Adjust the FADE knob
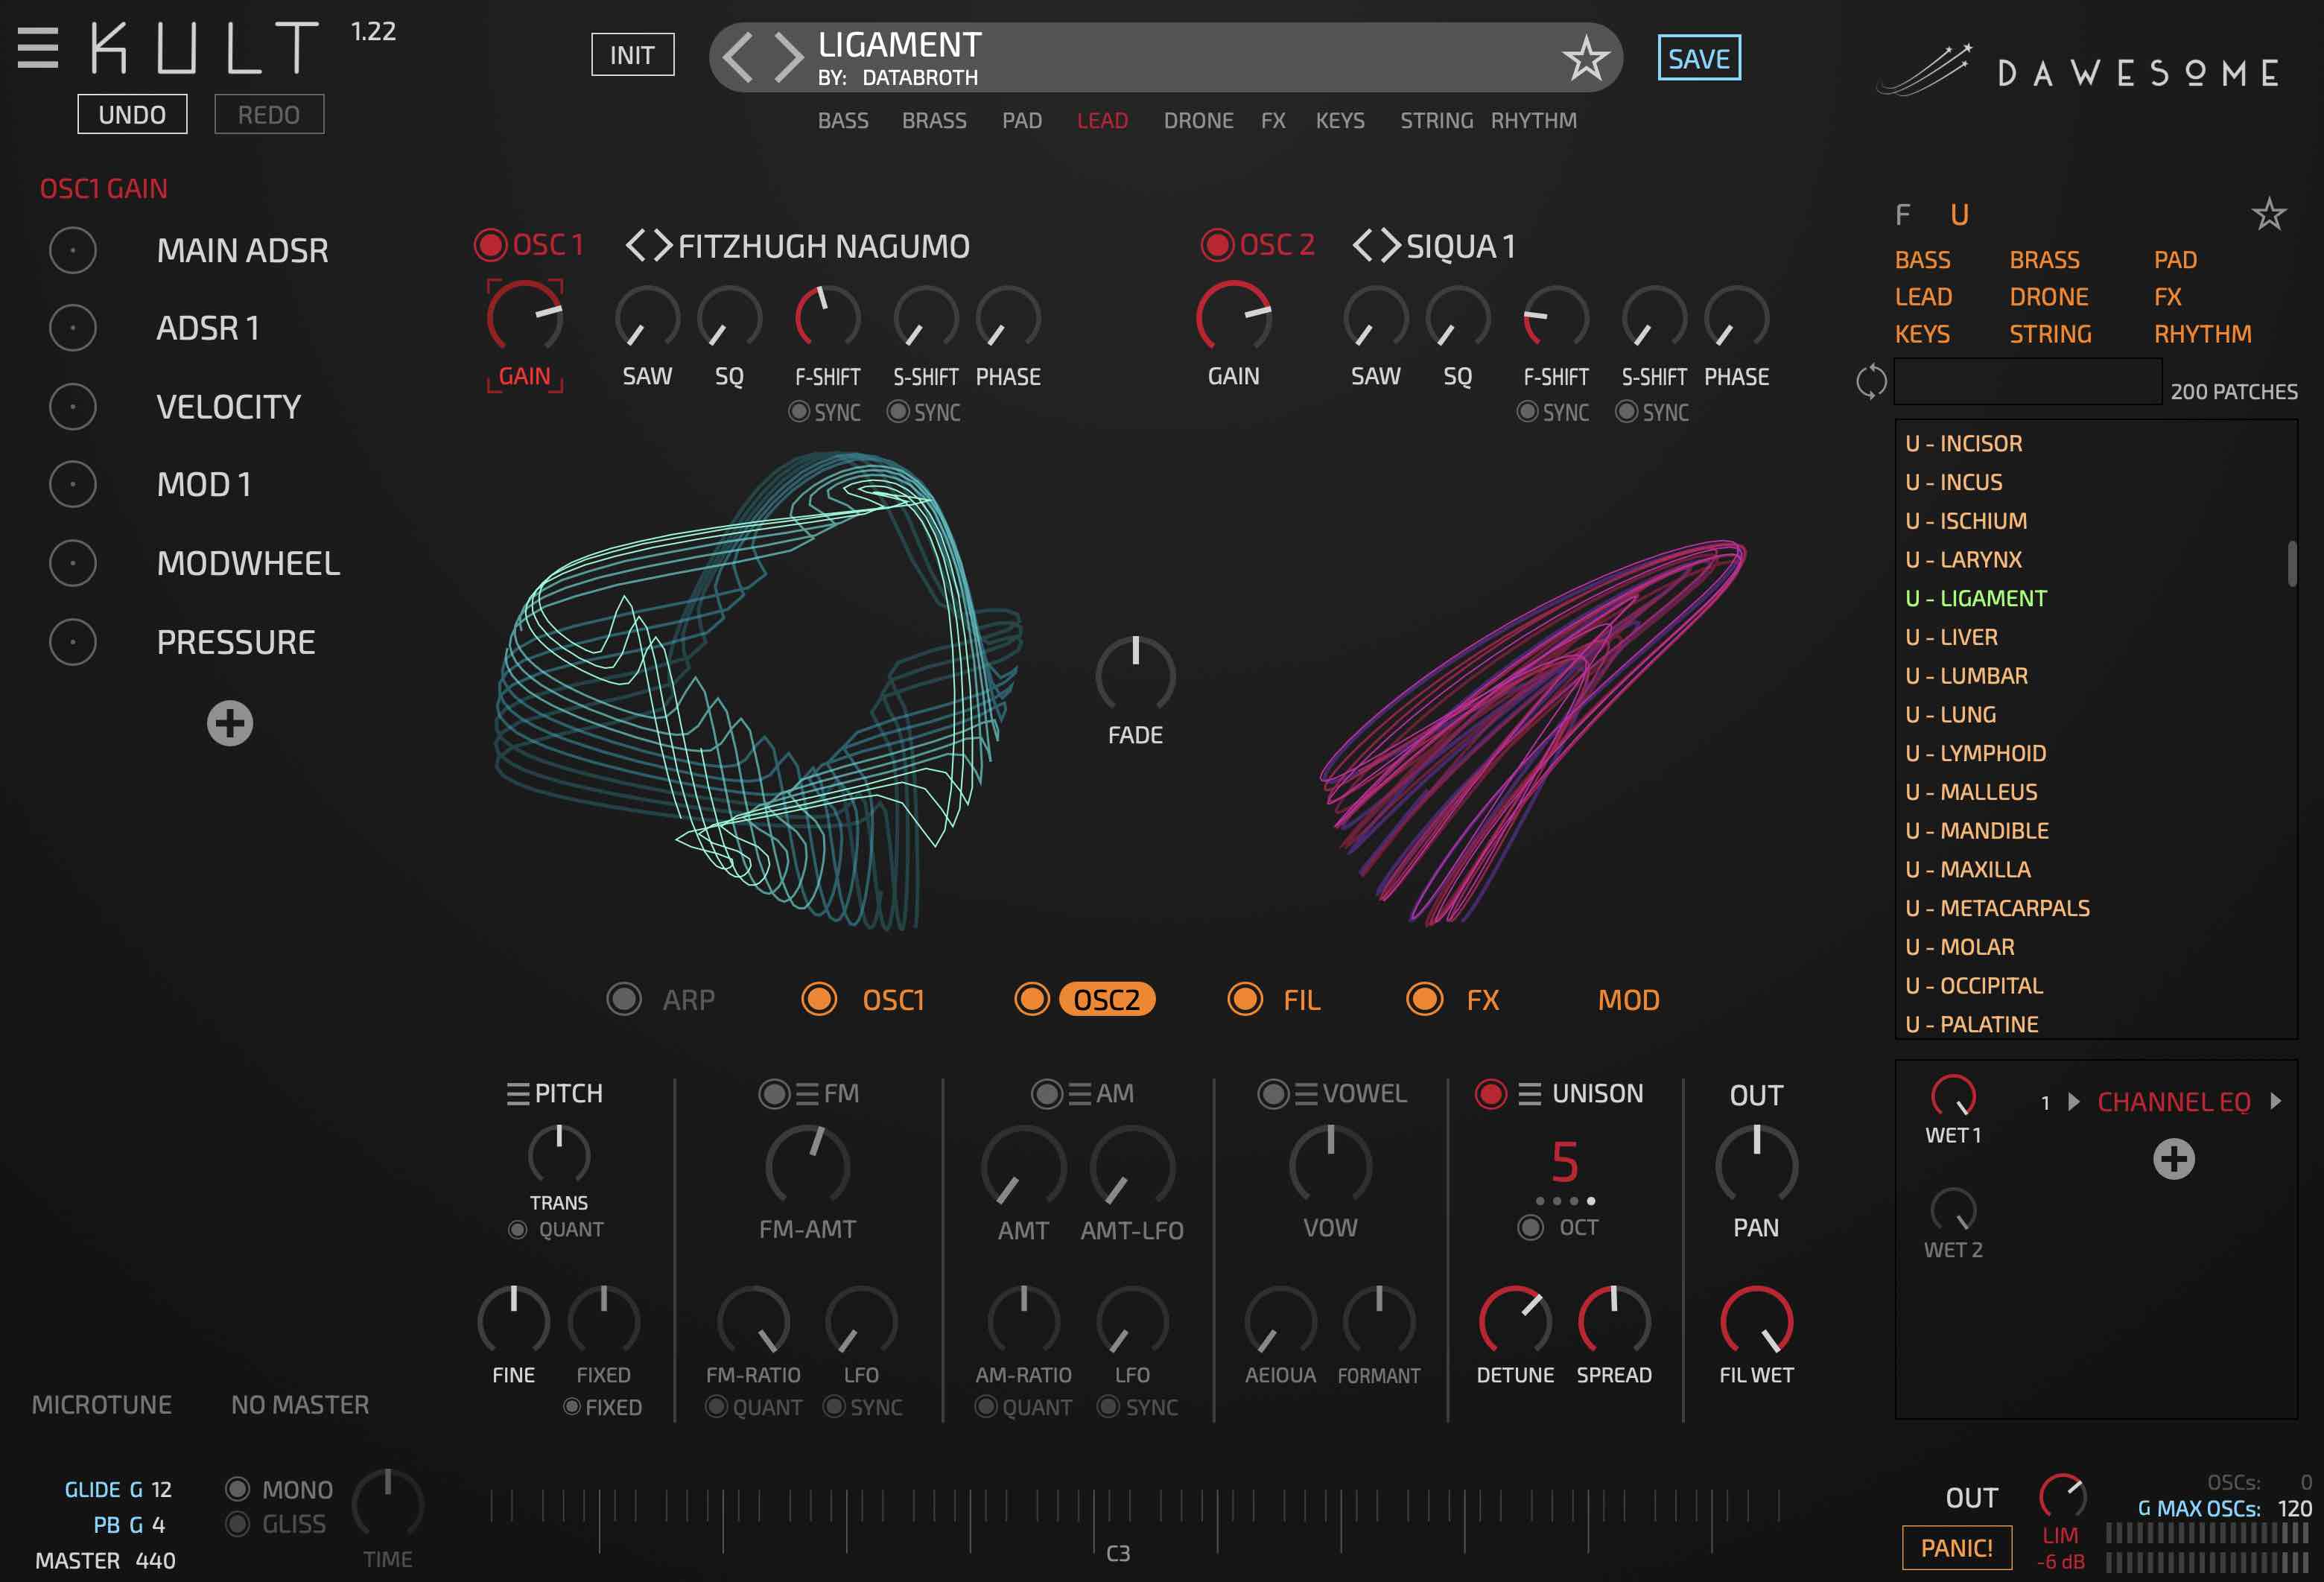 pos(1135,675)
